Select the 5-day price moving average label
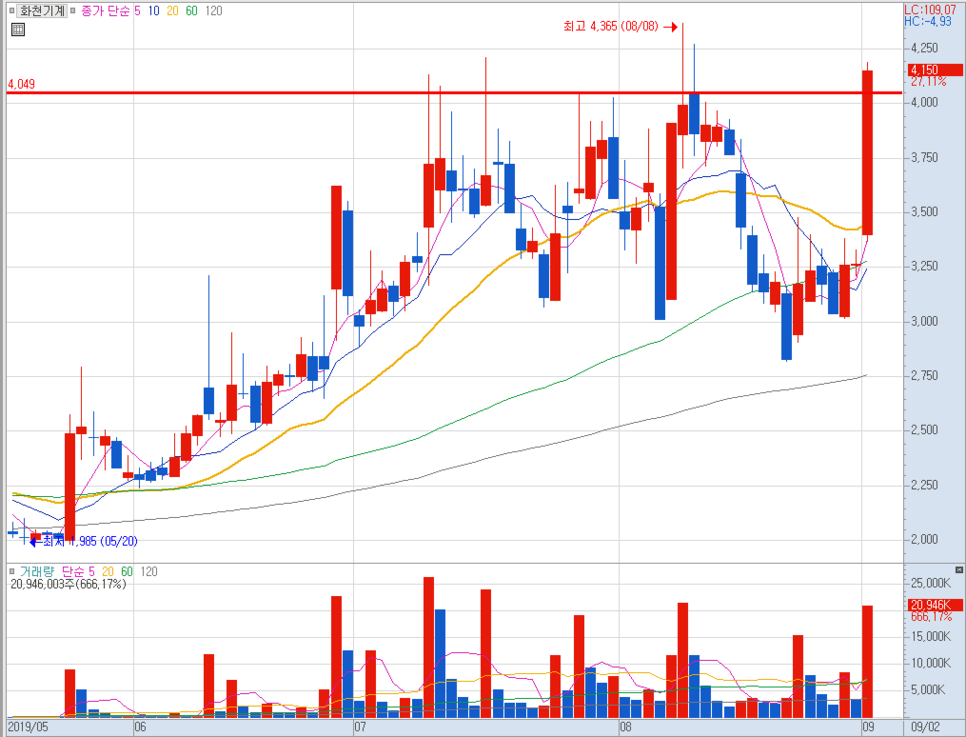This screenshot has width=966, height=737. tap(137, 10)
